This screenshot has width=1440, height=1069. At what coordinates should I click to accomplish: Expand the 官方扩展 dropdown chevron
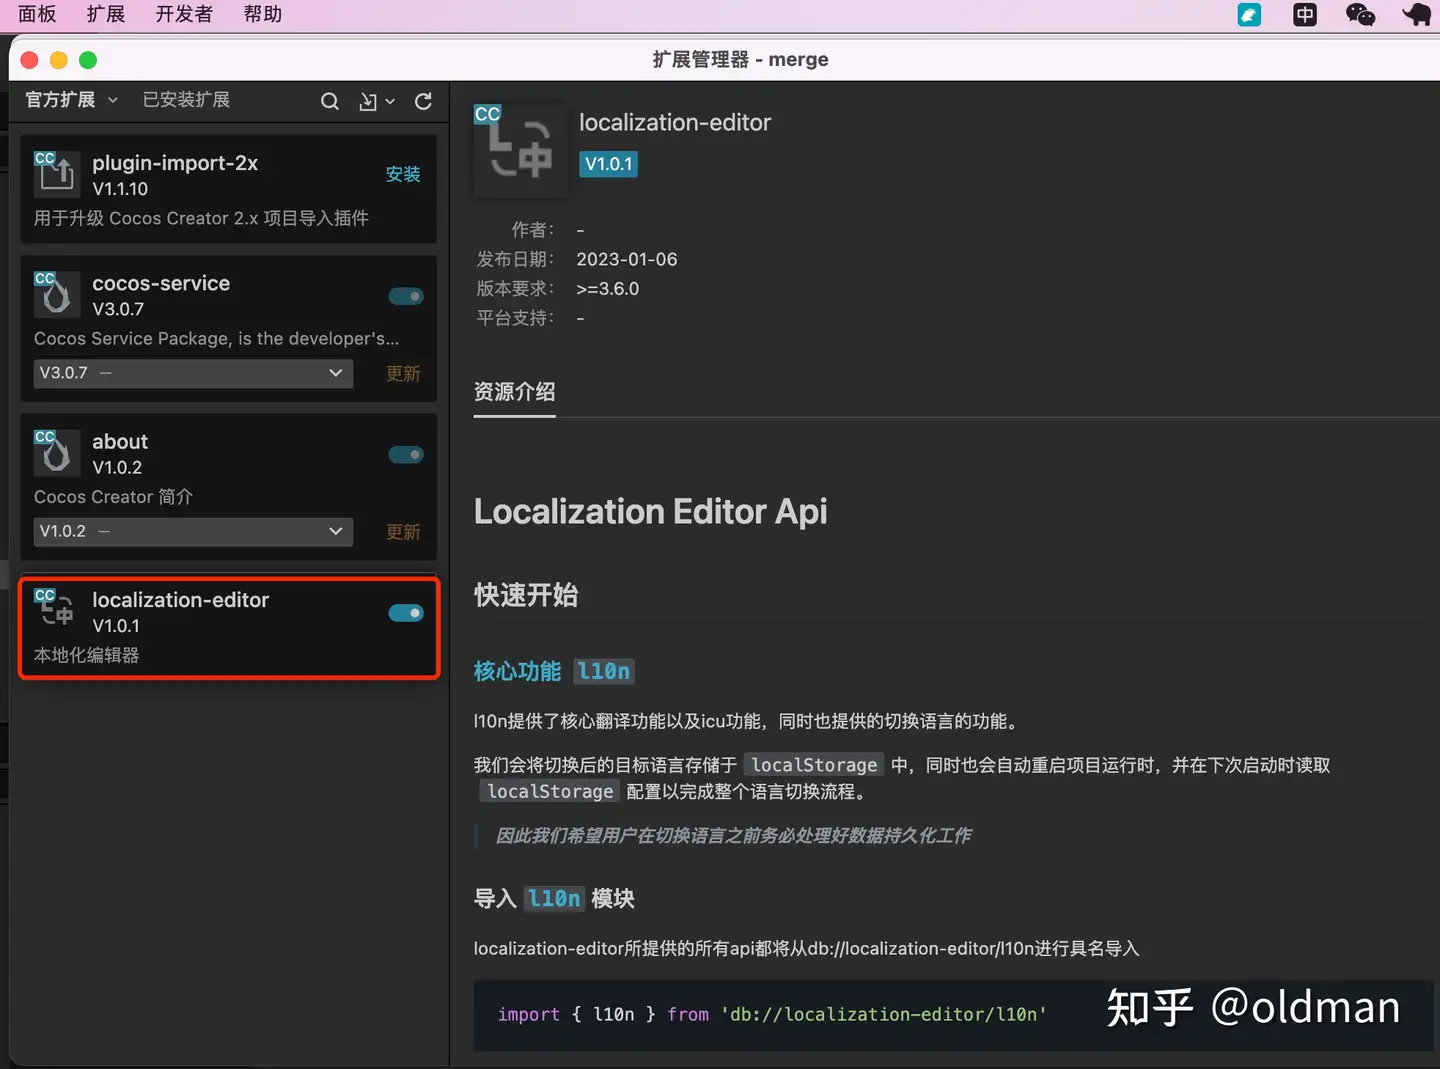click(113, 100)
